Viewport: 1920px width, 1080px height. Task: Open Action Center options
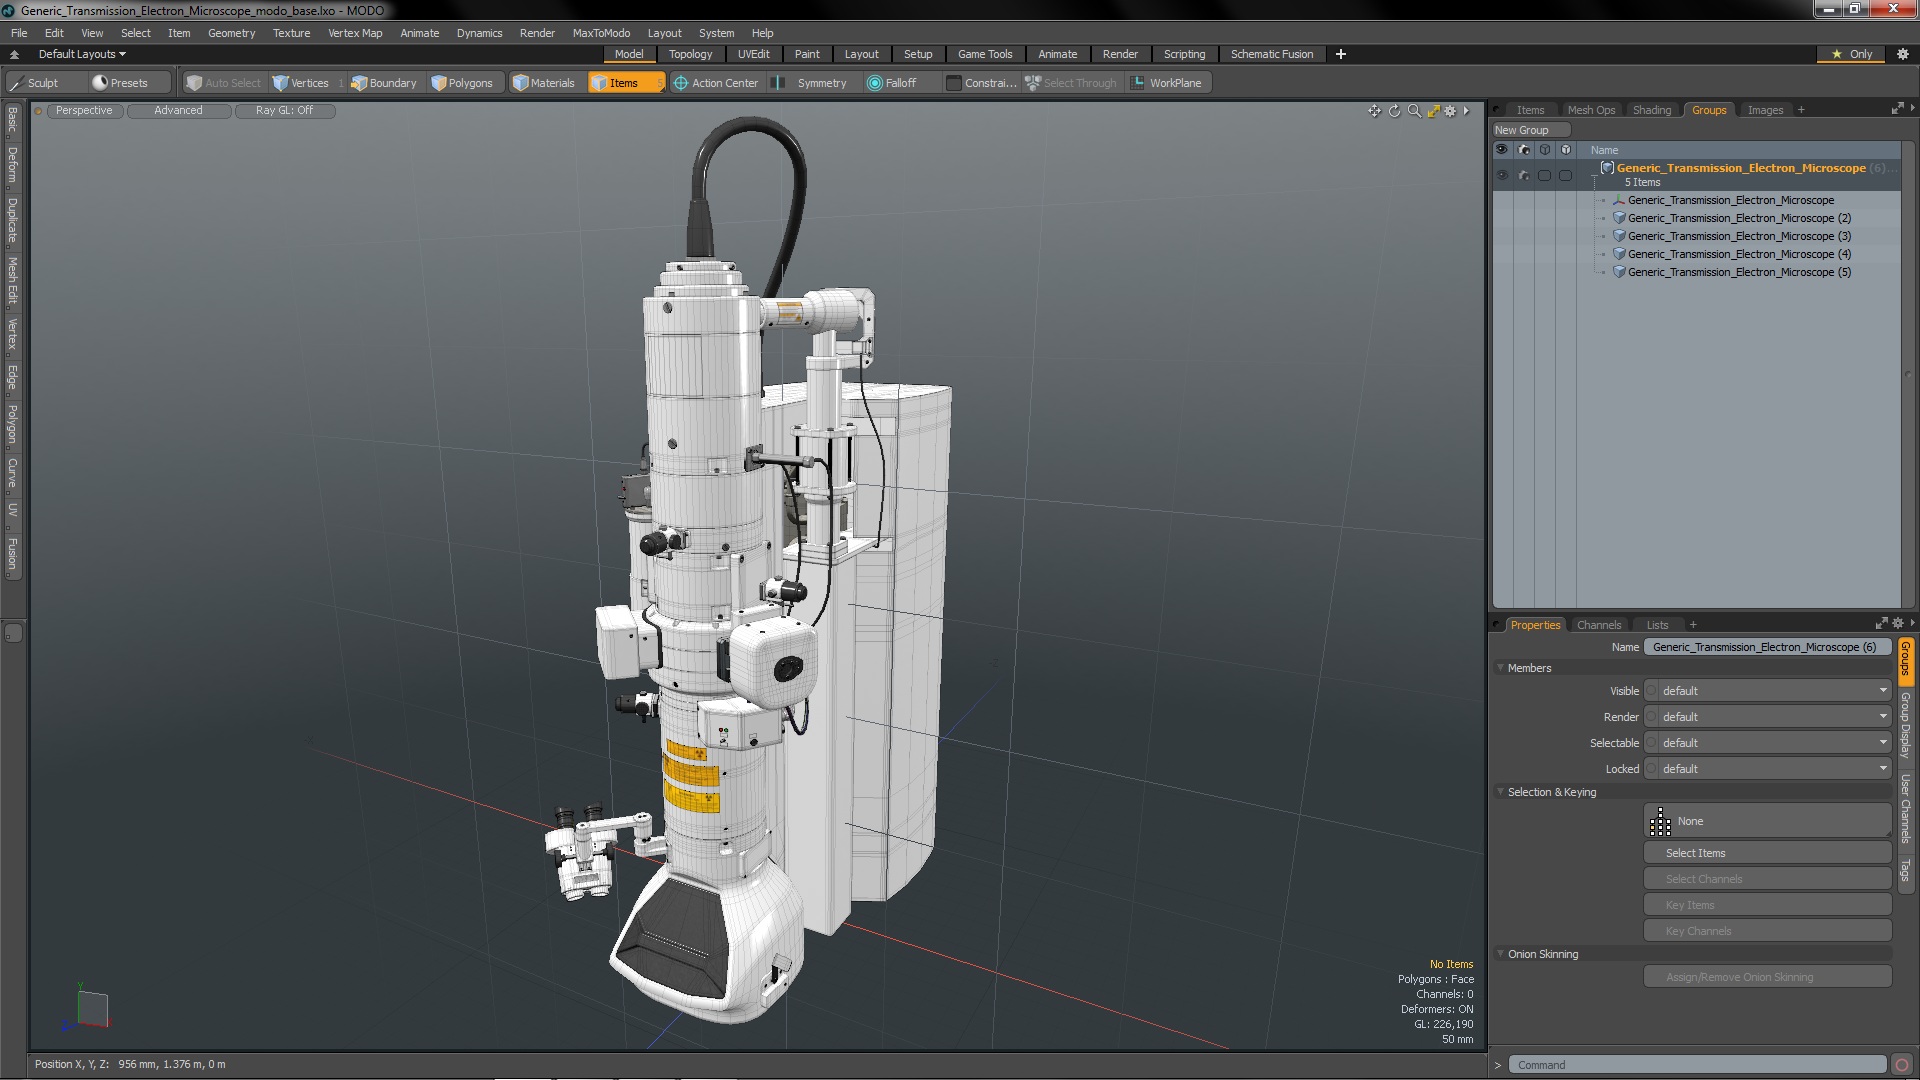tap(716, 83)
